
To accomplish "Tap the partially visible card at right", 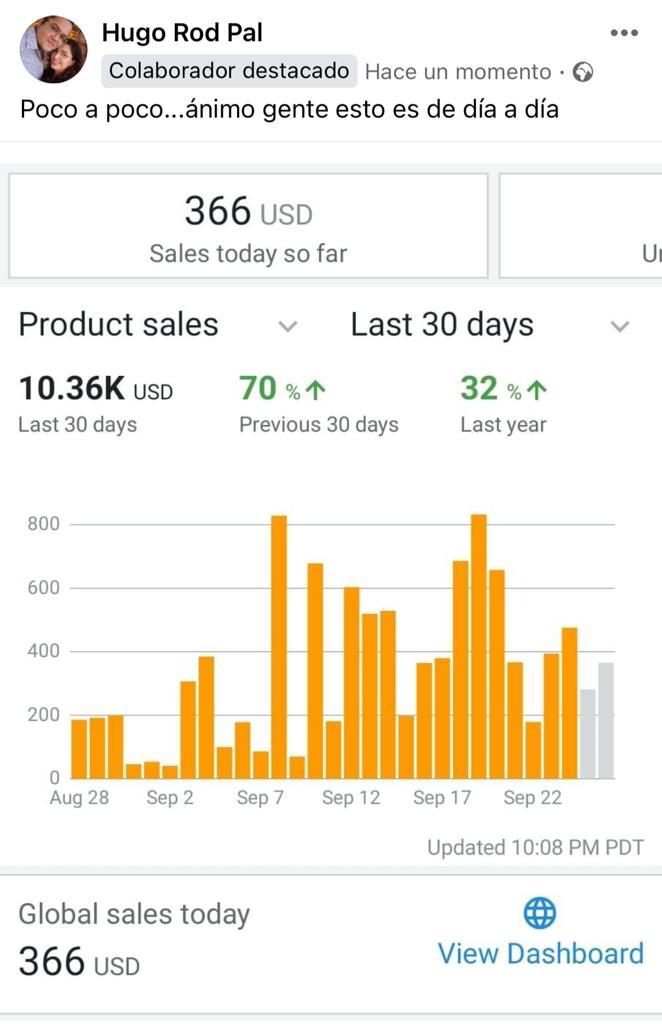I will pos(580,225).
